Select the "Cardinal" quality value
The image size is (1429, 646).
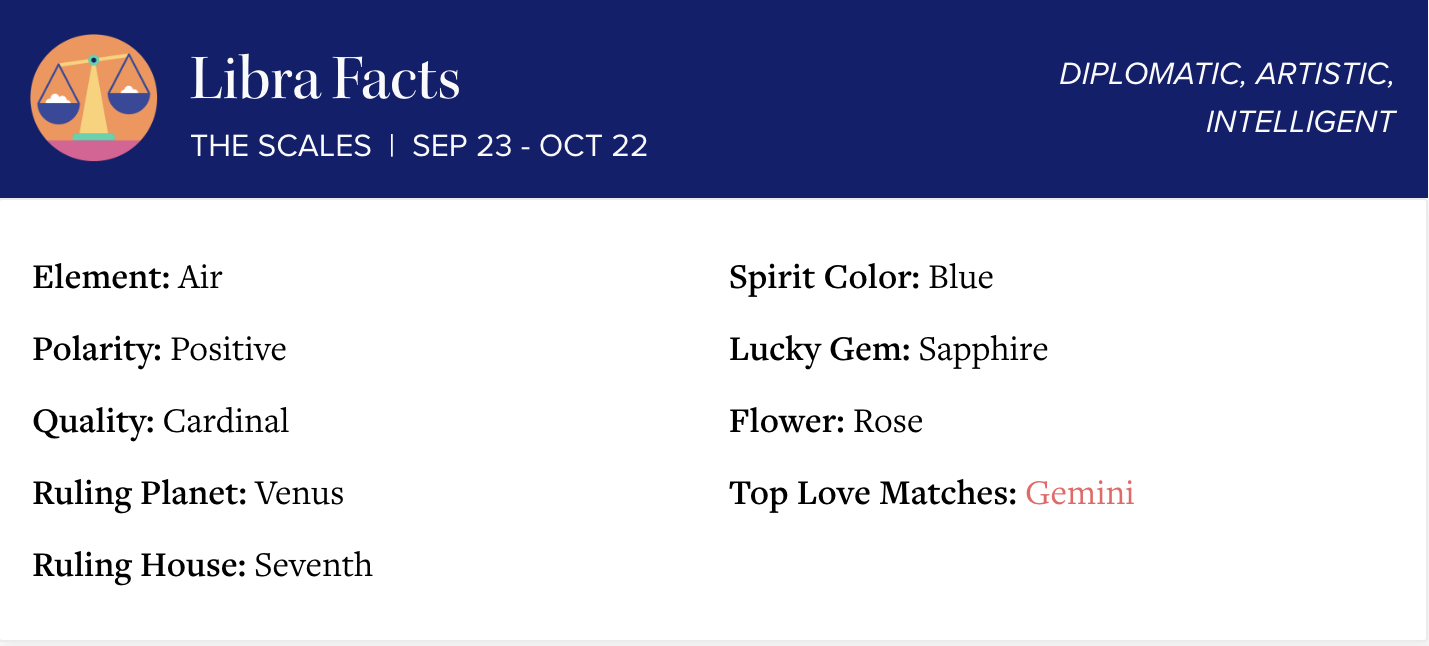226,421
